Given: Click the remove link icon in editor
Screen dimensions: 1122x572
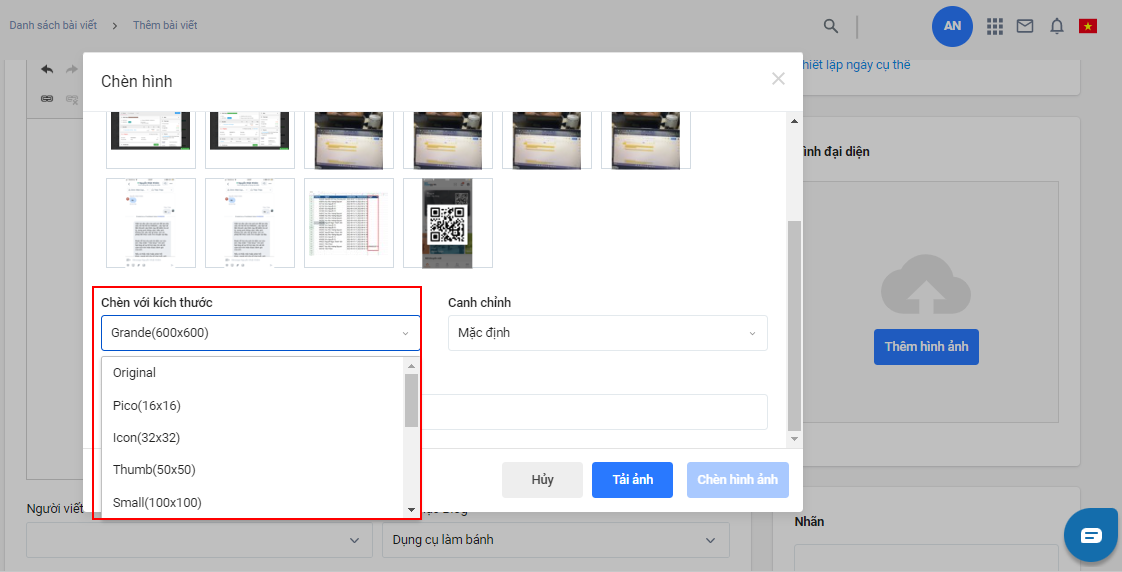Looking at the screenshot, I should 72,99.
